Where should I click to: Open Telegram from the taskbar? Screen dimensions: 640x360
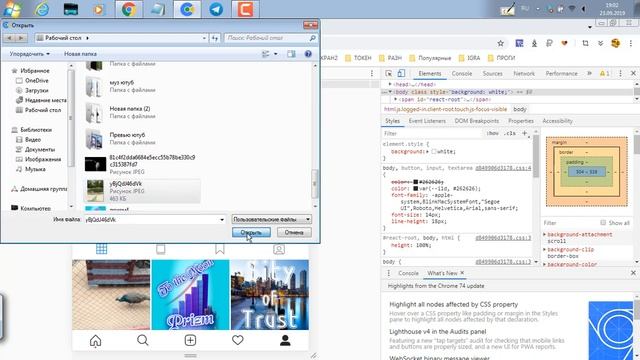coord(216,9)
